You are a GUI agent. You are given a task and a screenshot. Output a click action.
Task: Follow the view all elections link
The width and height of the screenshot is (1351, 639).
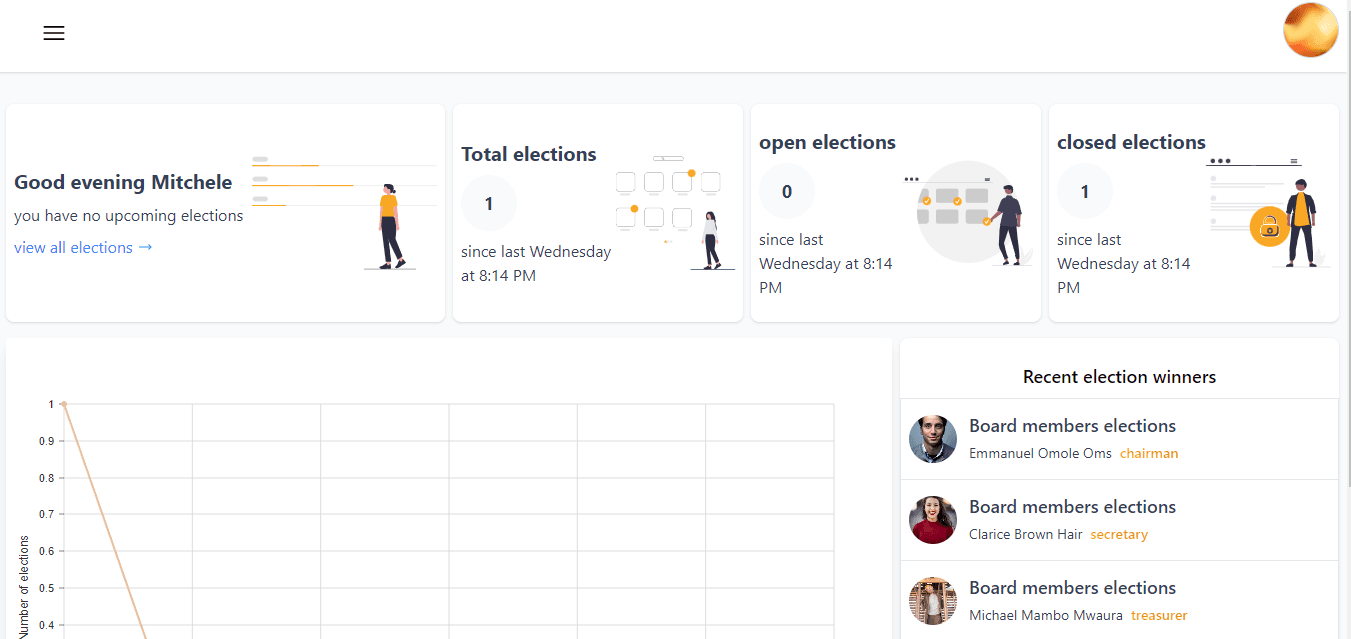83,247
